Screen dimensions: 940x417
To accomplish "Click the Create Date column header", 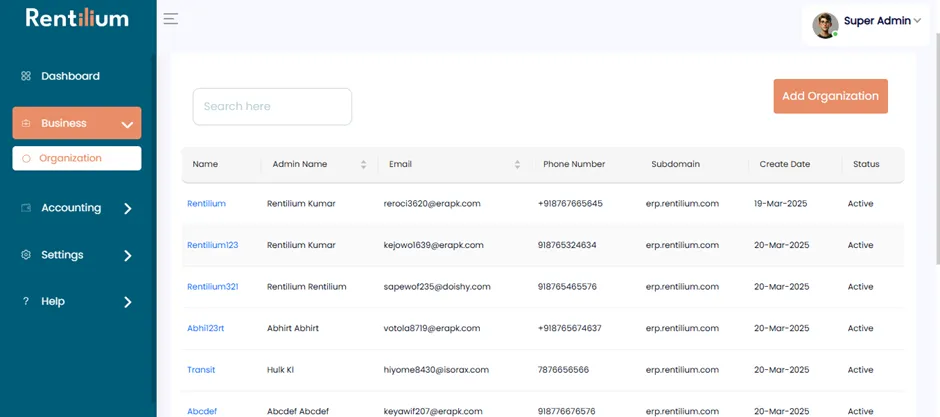I will [785, 164].
